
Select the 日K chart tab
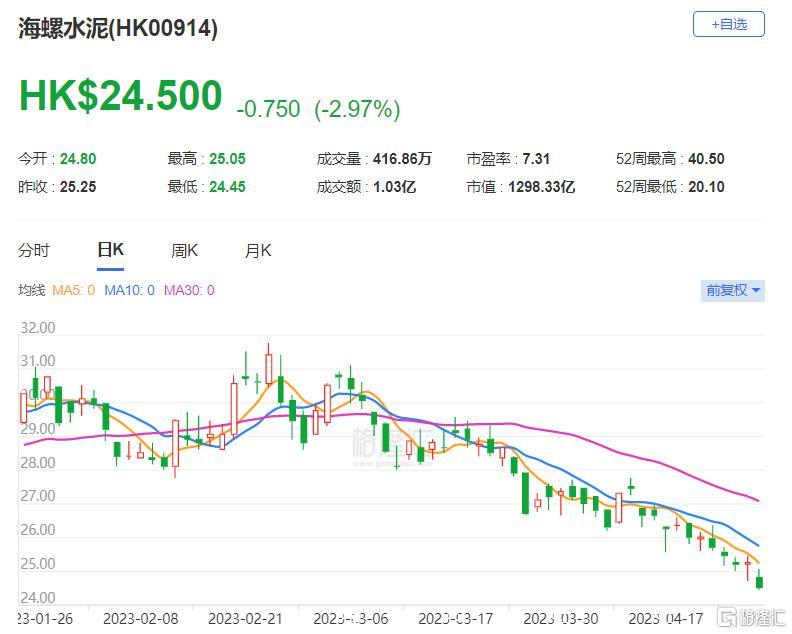click(x=110, y=250)
